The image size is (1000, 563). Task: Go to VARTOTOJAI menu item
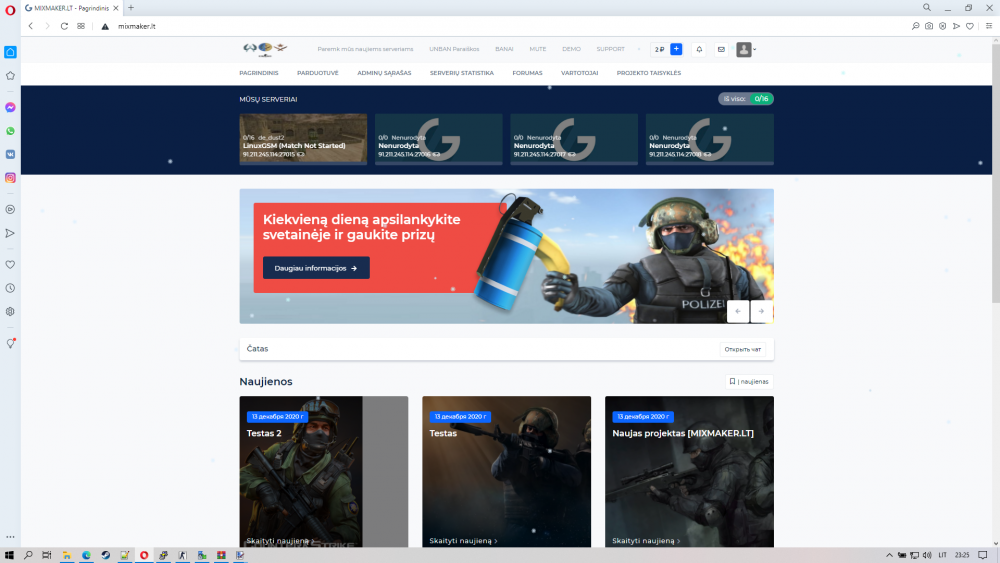[580, 73]
